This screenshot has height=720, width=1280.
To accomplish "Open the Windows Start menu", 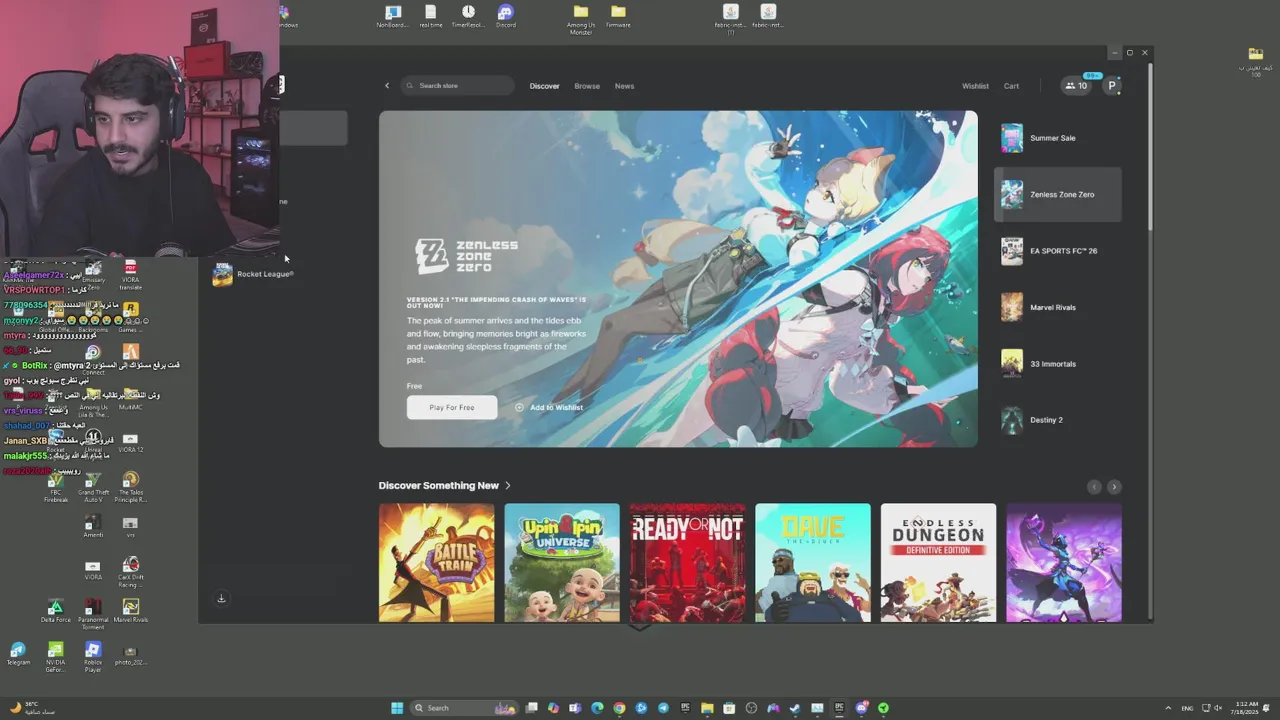I will pyautogui.click(x=397, y=708).
